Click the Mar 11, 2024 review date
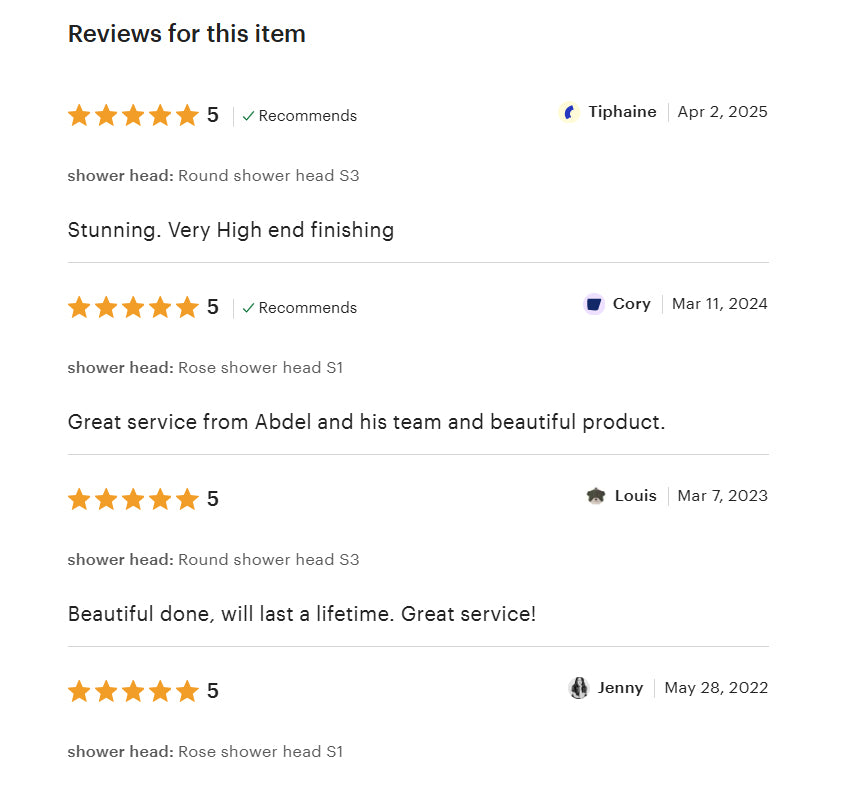 [720, 304]
